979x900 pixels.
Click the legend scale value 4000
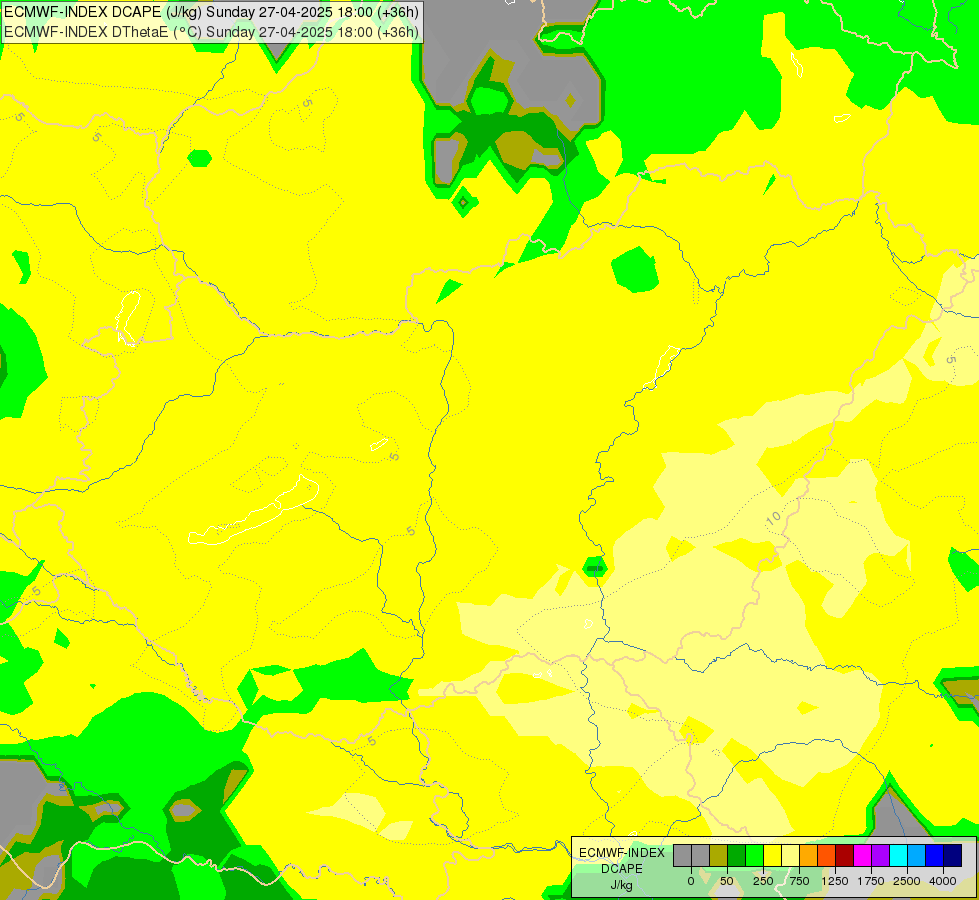[943, 881]
